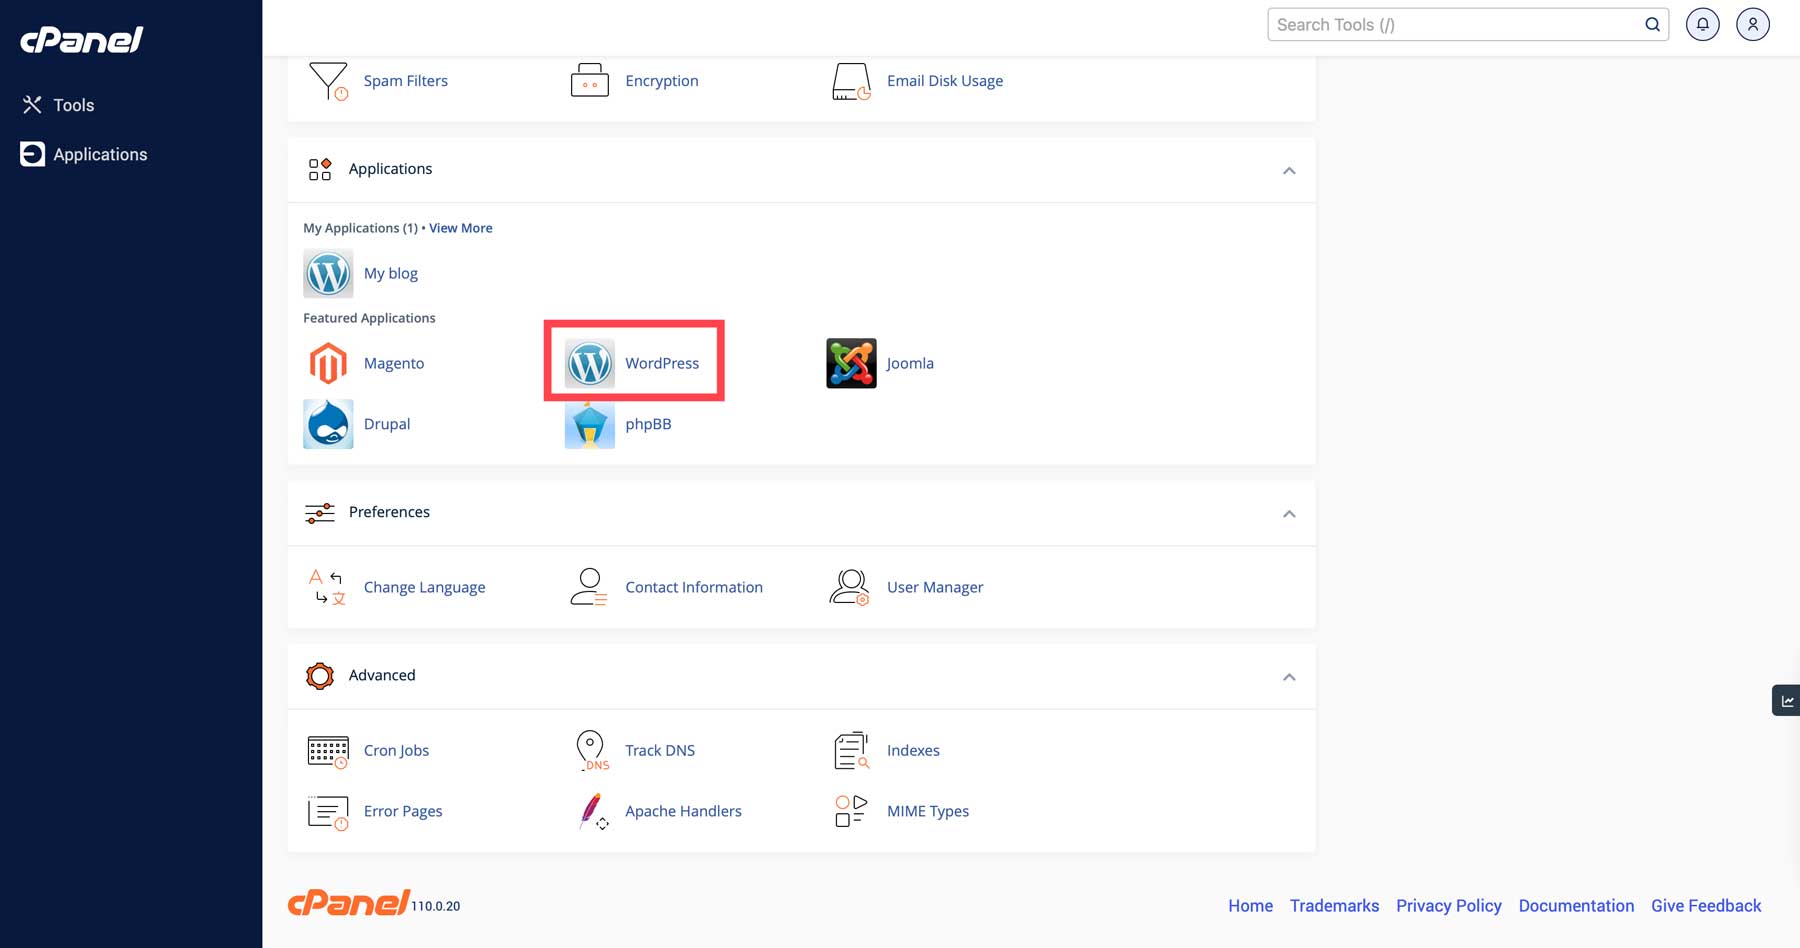The image size is (1800, 948).
Task: Open the WordPress installer from Featured Applications
Action: (x=661, y=363)
